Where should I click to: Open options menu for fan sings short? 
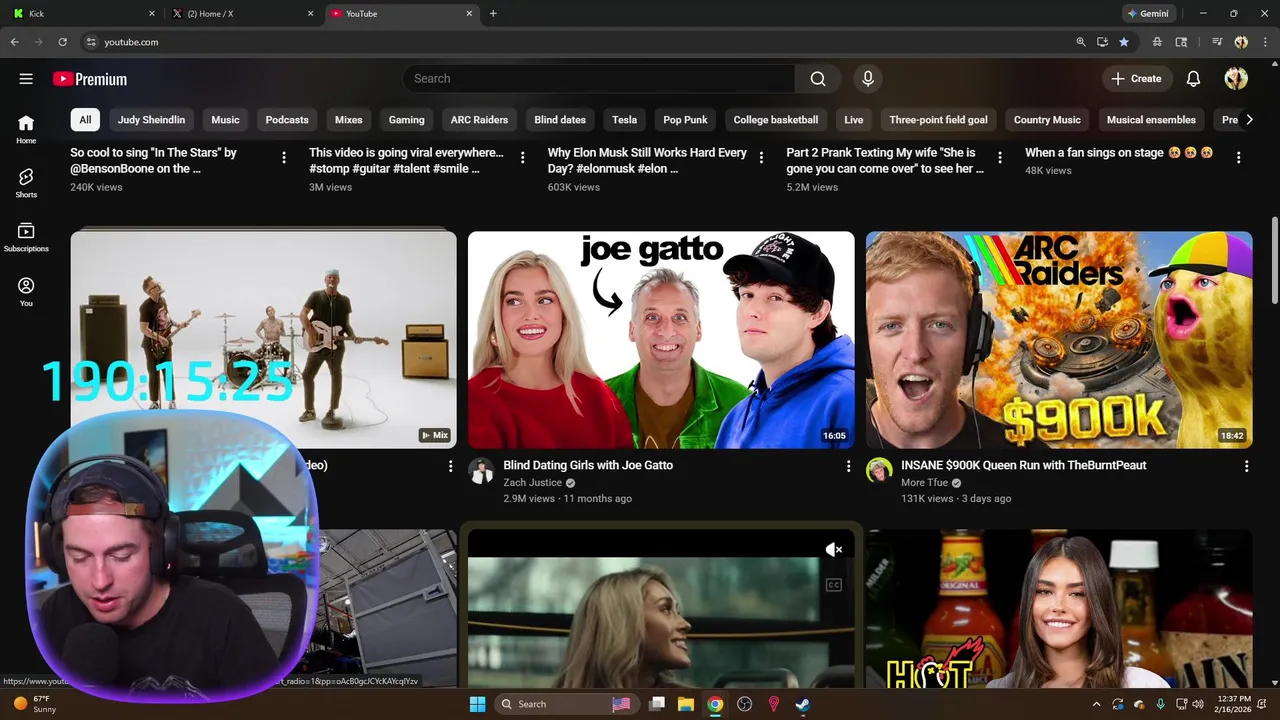pyautogui.click(x=1238, y=158)
